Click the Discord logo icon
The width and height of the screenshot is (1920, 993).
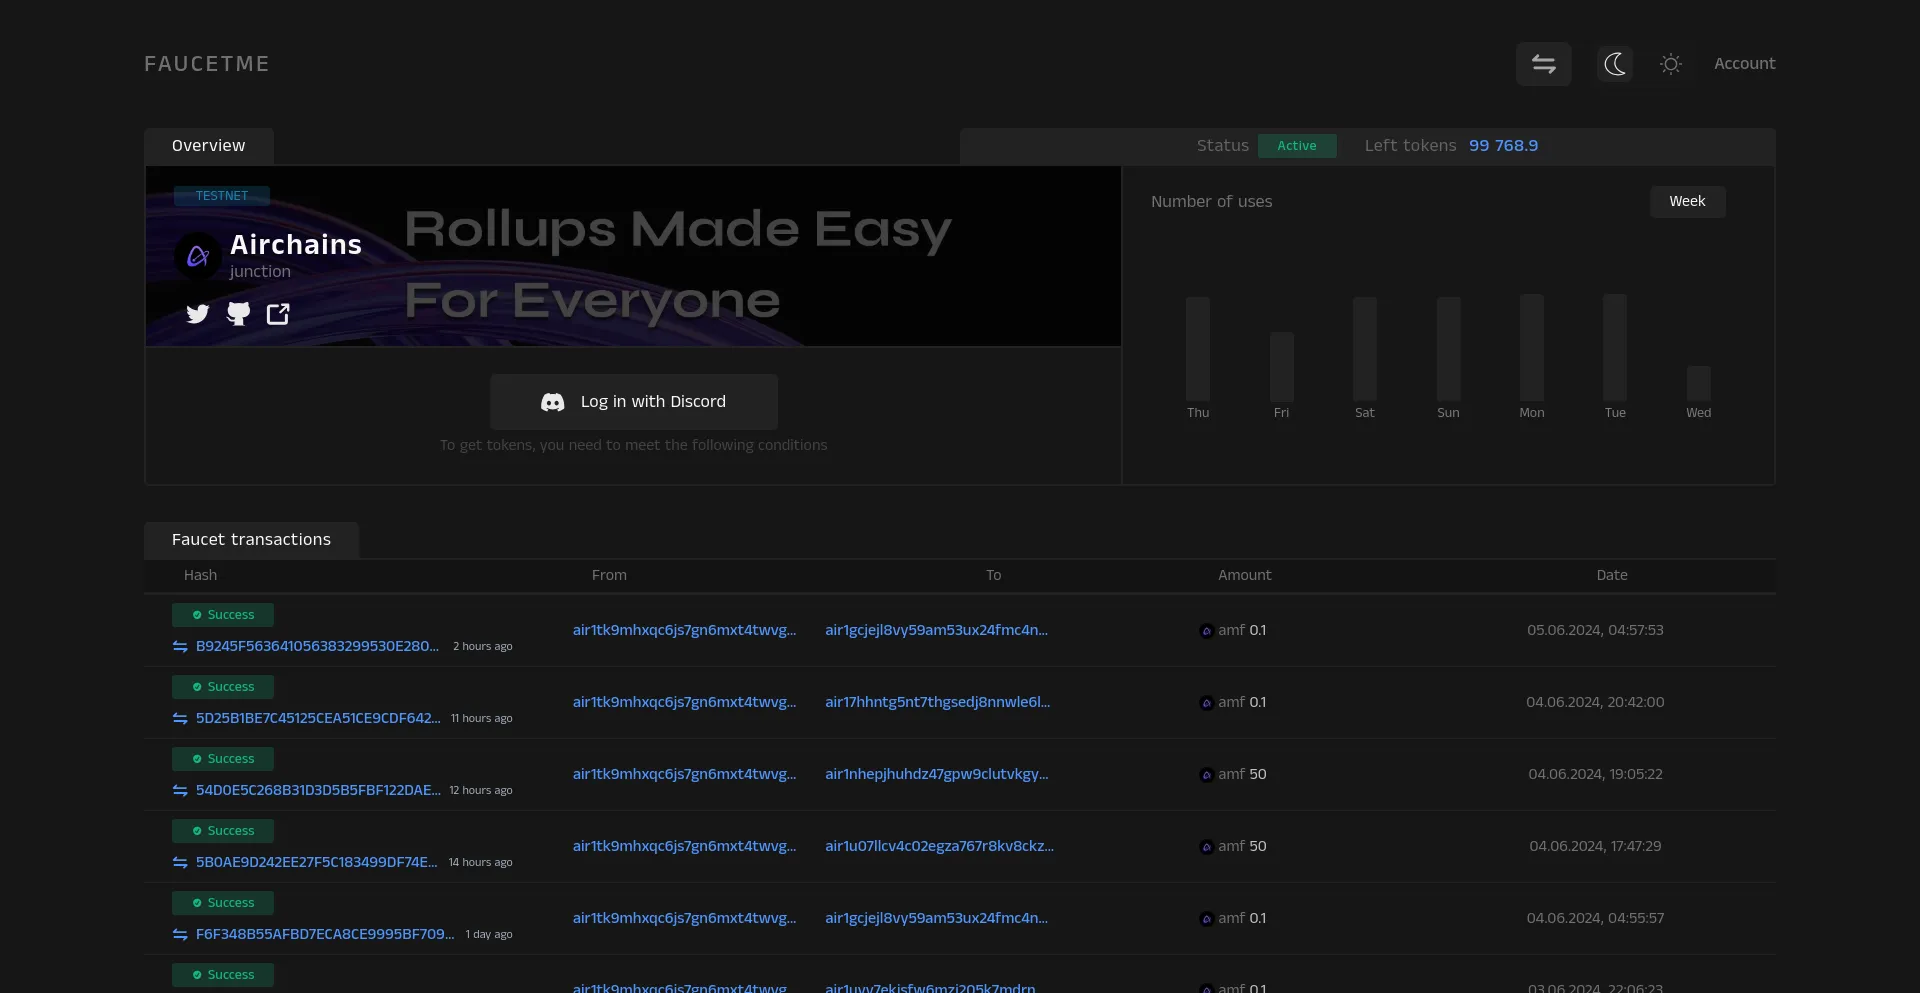pyautogui.click(x=553, y=402)
